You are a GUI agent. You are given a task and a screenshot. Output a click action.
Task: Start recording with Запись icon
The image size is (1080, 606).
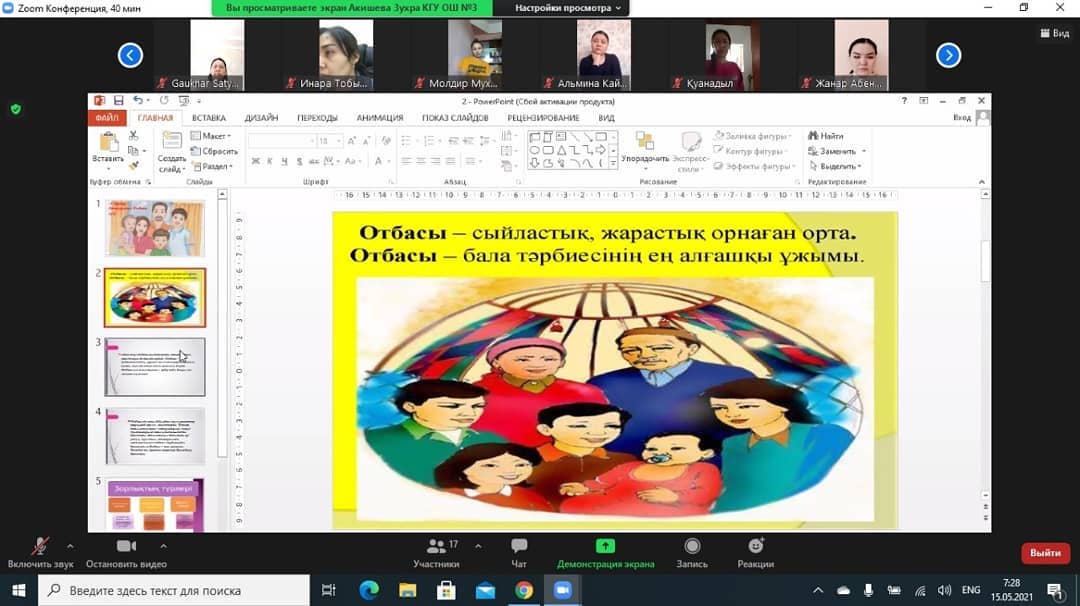click(692, 546)
